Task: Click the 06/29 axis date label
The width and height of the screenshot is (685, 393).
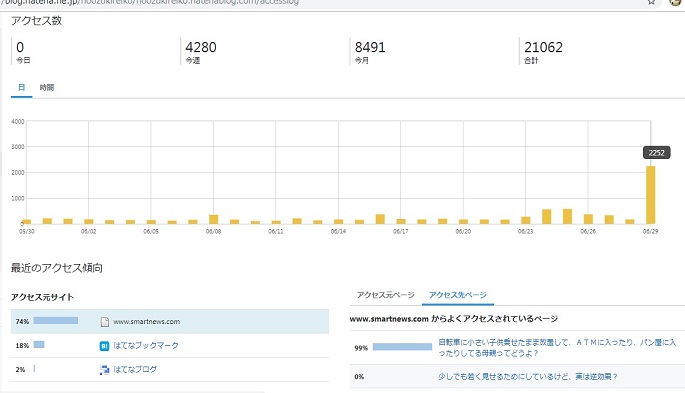Action: pyautogui.click(x=650, y=231)
